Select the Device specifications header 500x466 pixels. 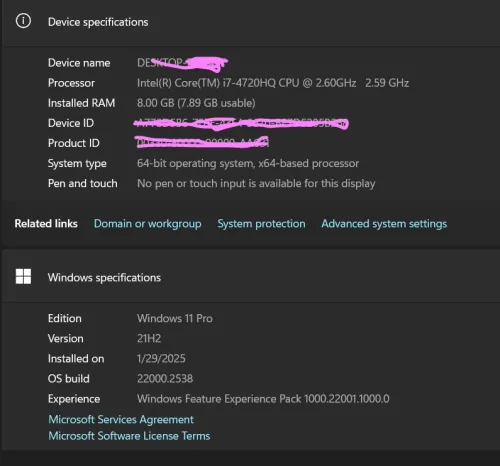tap(98, 22)
